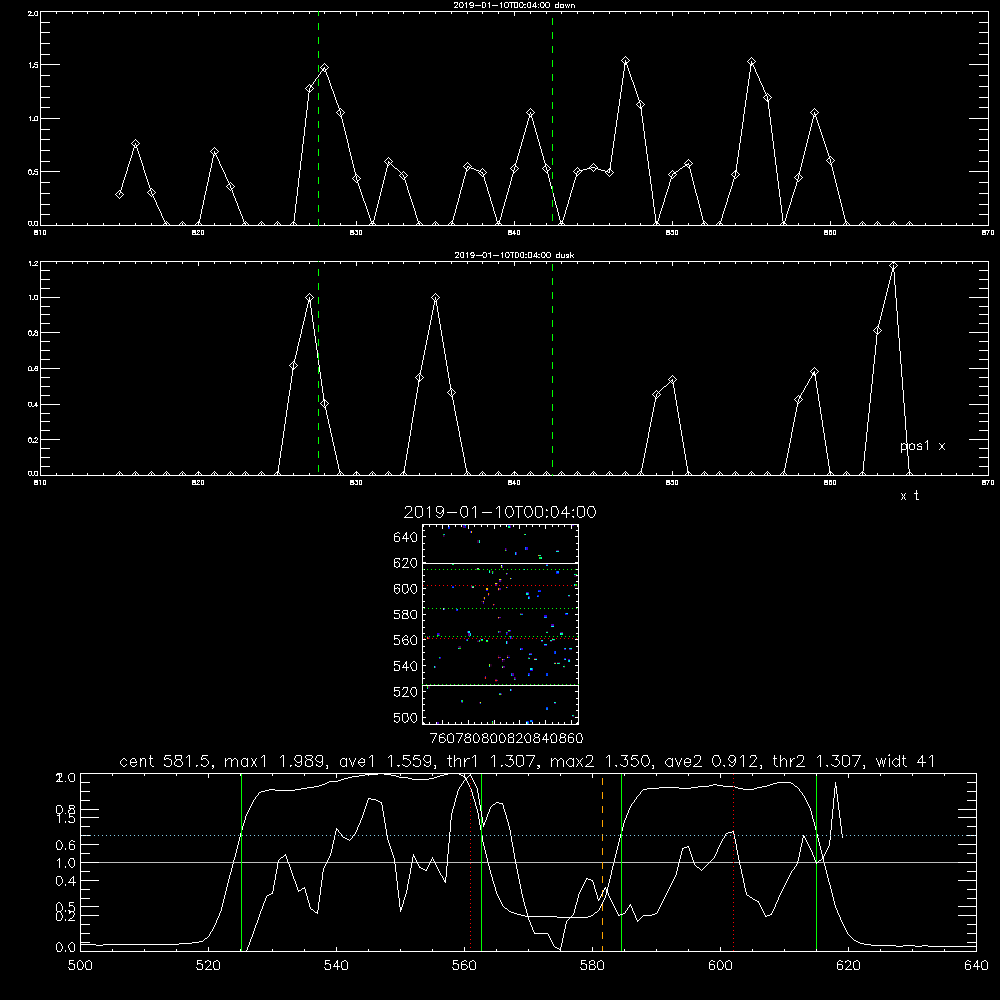Click the '640' x-axis label of the bottom plot
This screenshot has width=1000, height=1000.
pyautogui.click(x=976, y=966)
